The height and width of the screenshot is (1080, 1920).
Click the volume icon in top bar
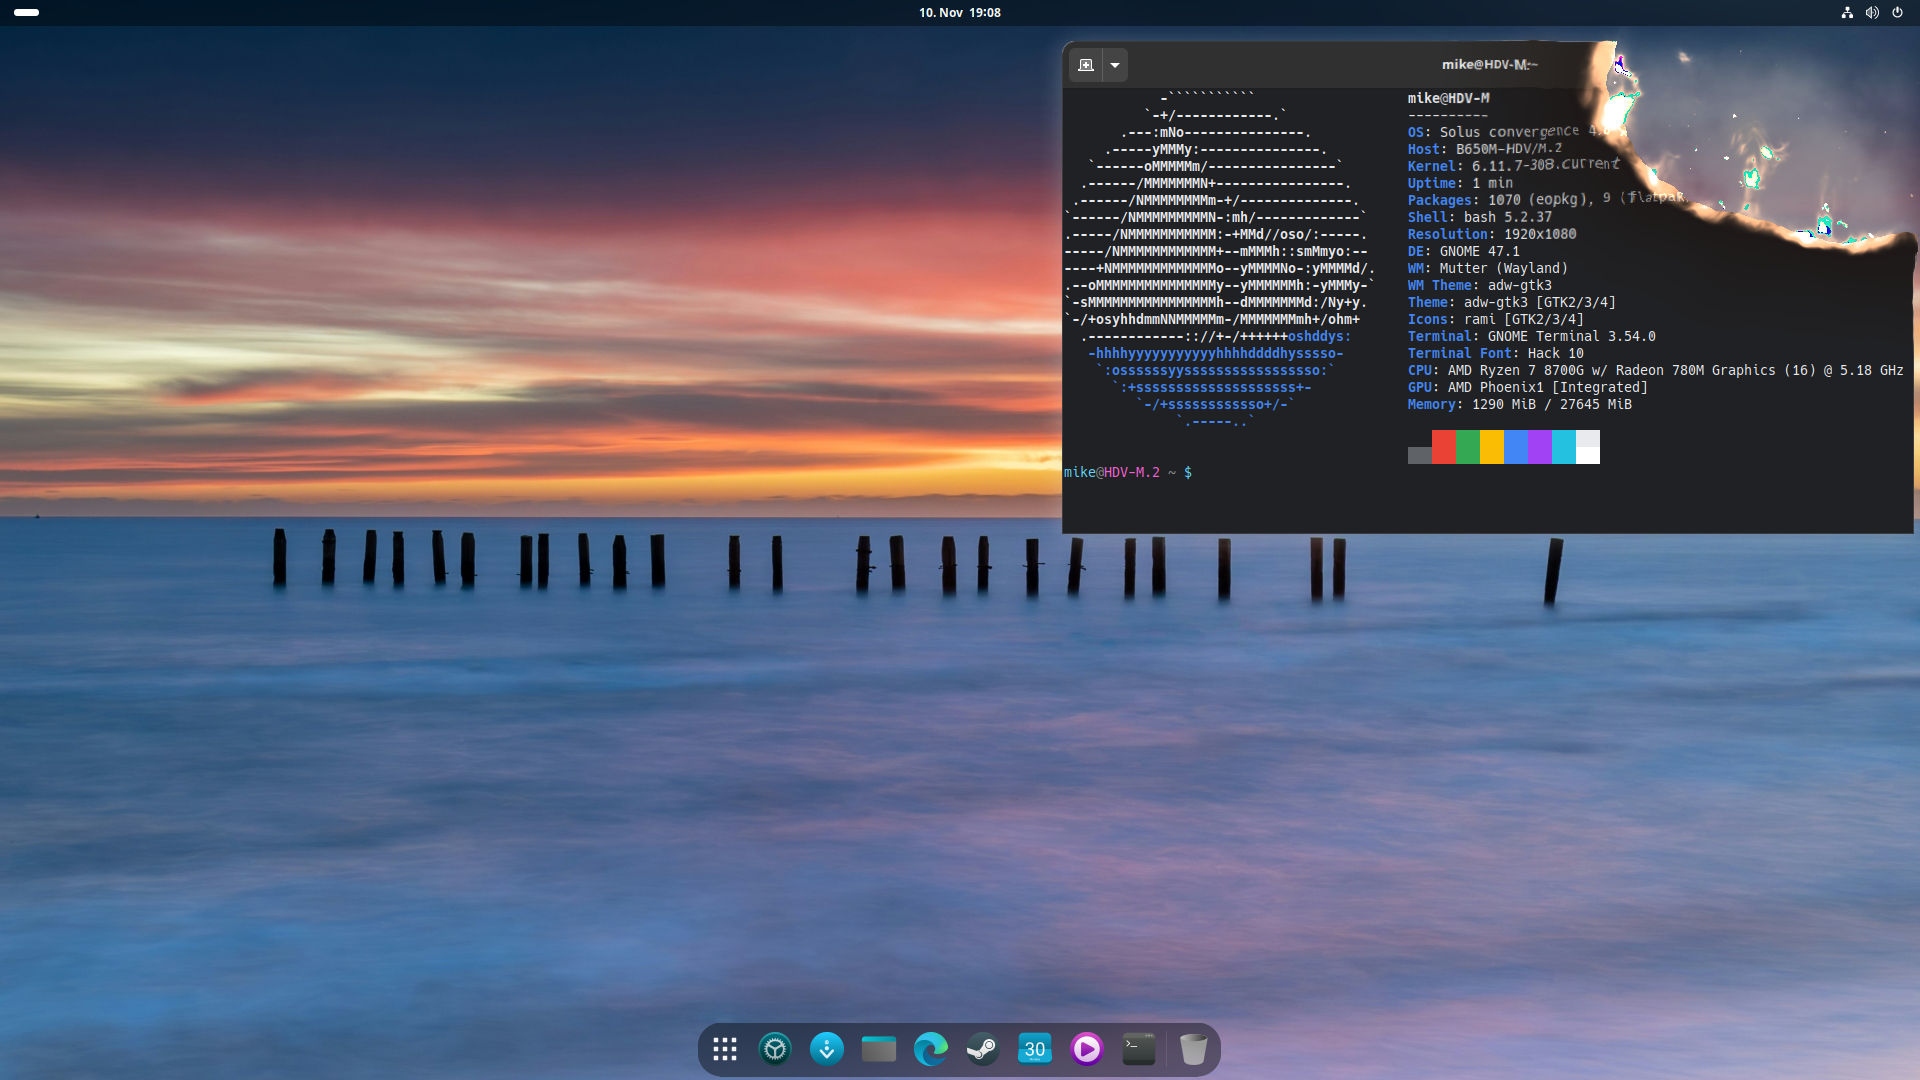click(x=1872, y=13)
